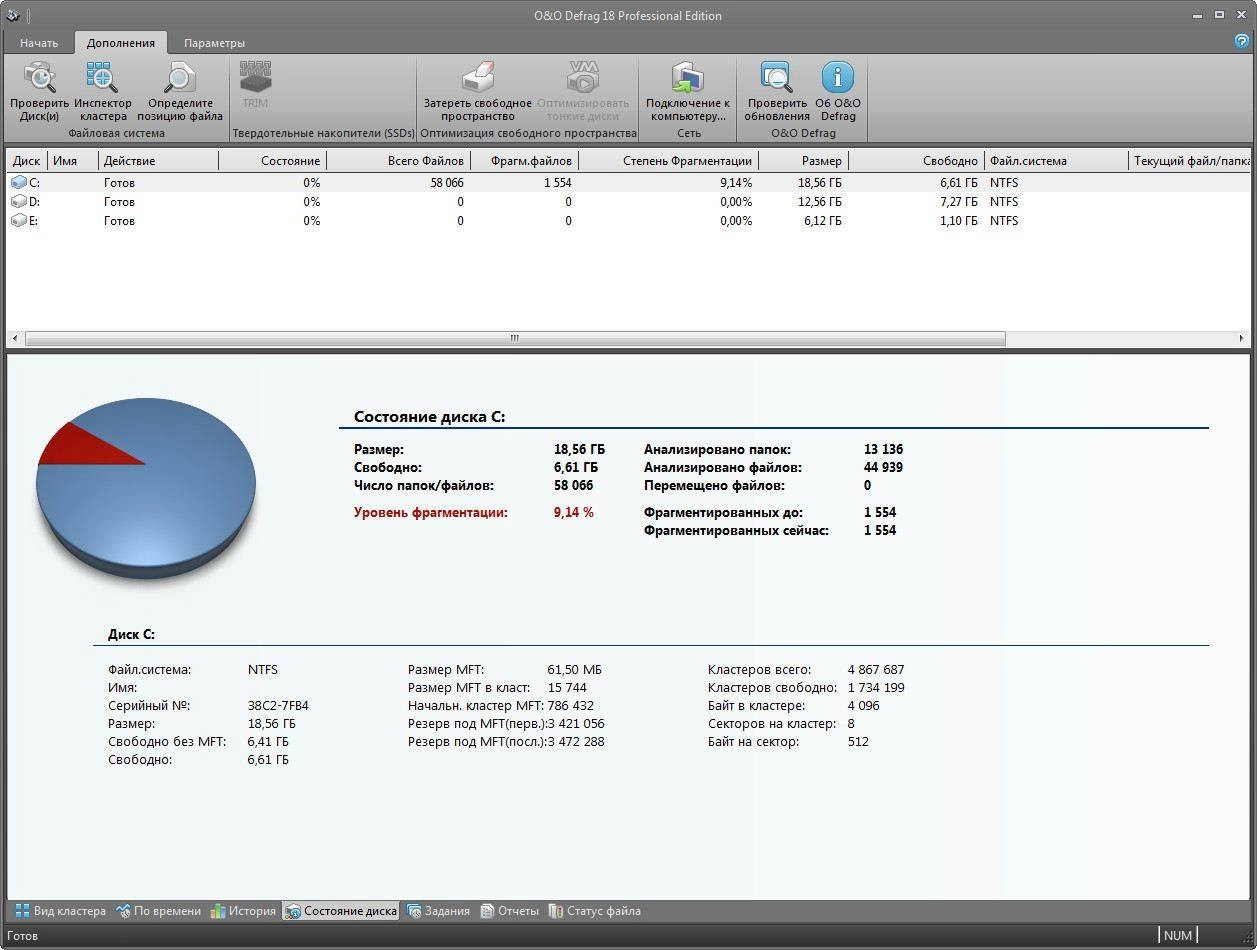Click the Готов status bar text
The image size is (1257, 950).
click(x=23, y=936)
